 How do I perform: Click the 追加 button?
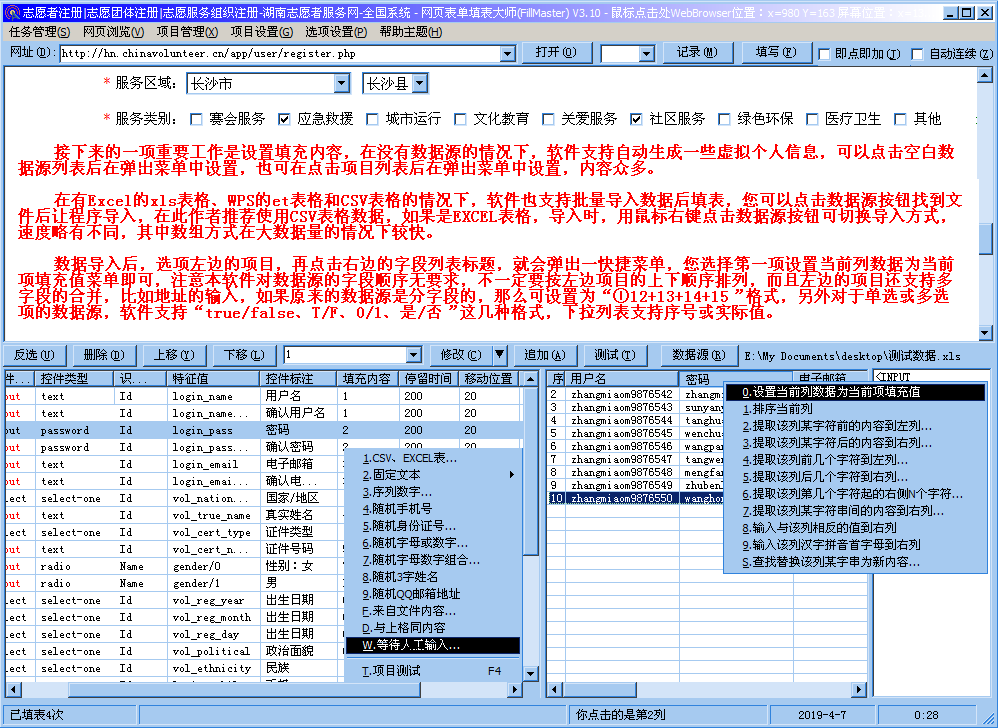[544, 355]
